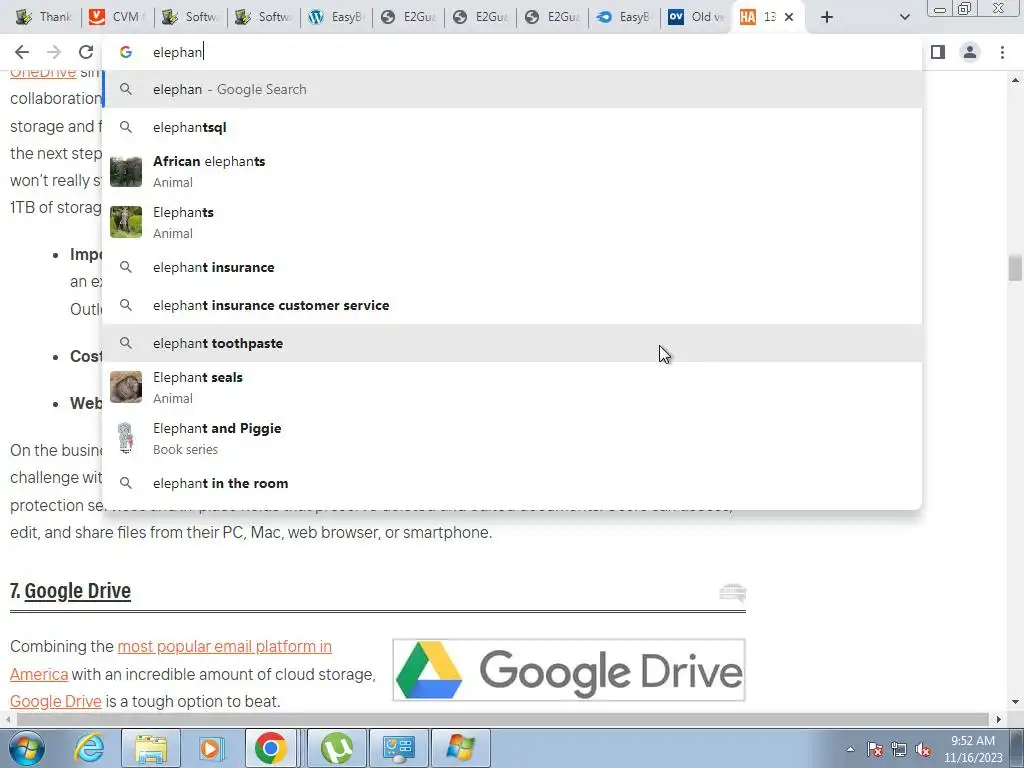The image size is (1024, 768).
Task: Click the Elephant and Piggie thumbnail
Action: 126,438
